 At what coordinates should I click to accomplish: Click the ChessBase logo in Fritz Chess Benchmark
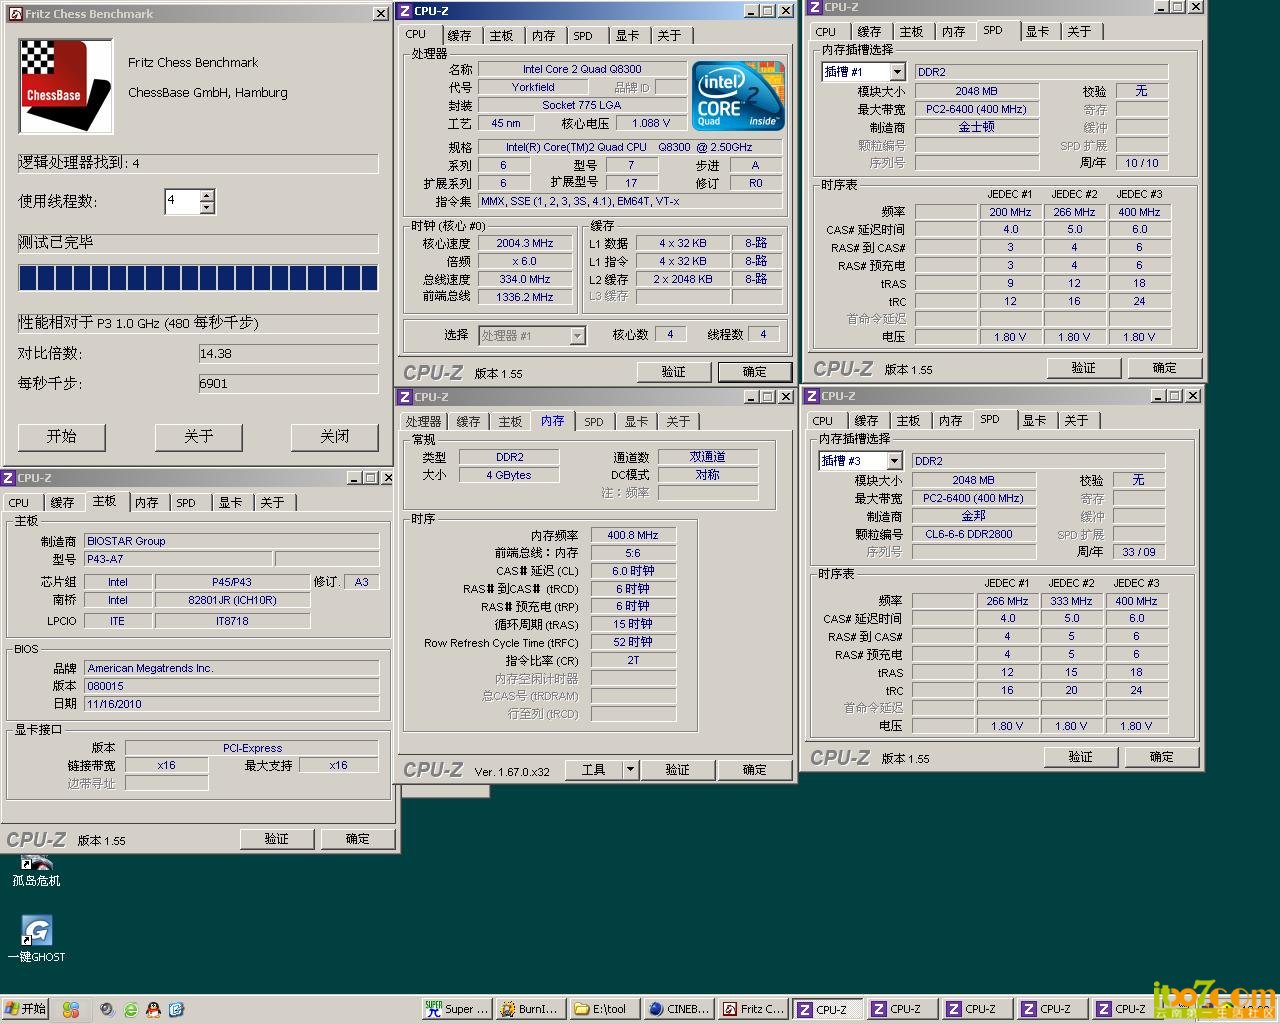66,87
